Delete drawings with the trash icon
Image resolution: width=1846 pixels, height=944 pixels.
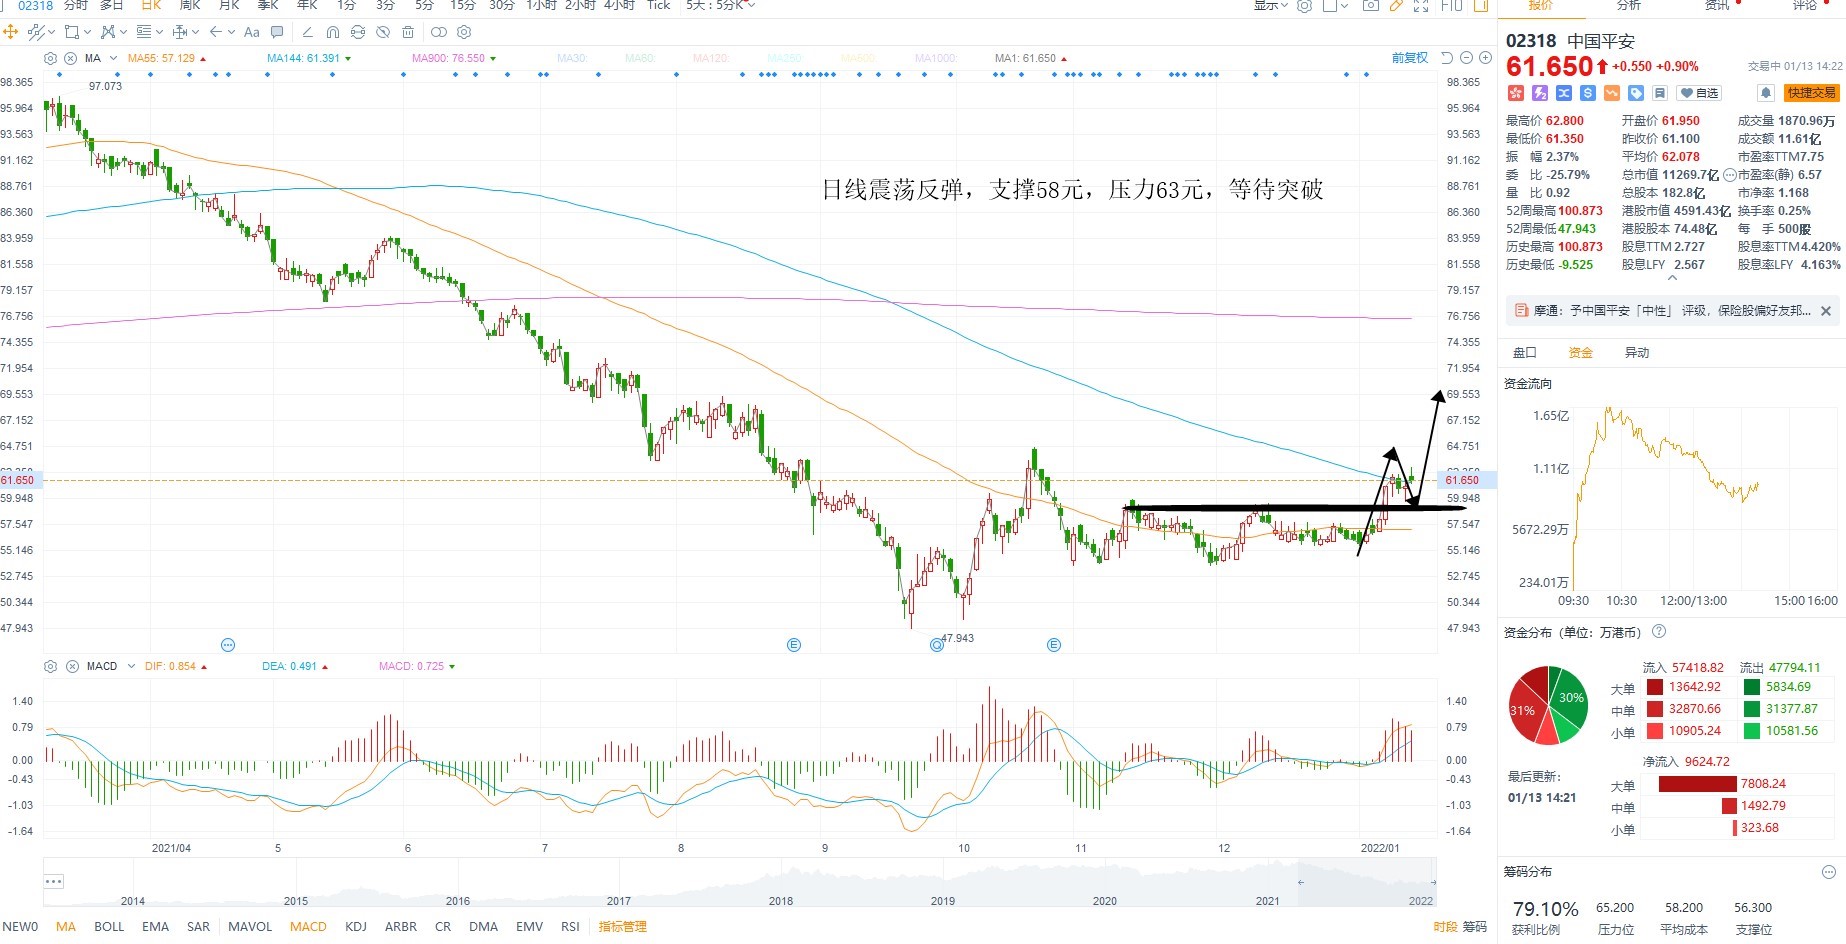(x=408, y=32)
